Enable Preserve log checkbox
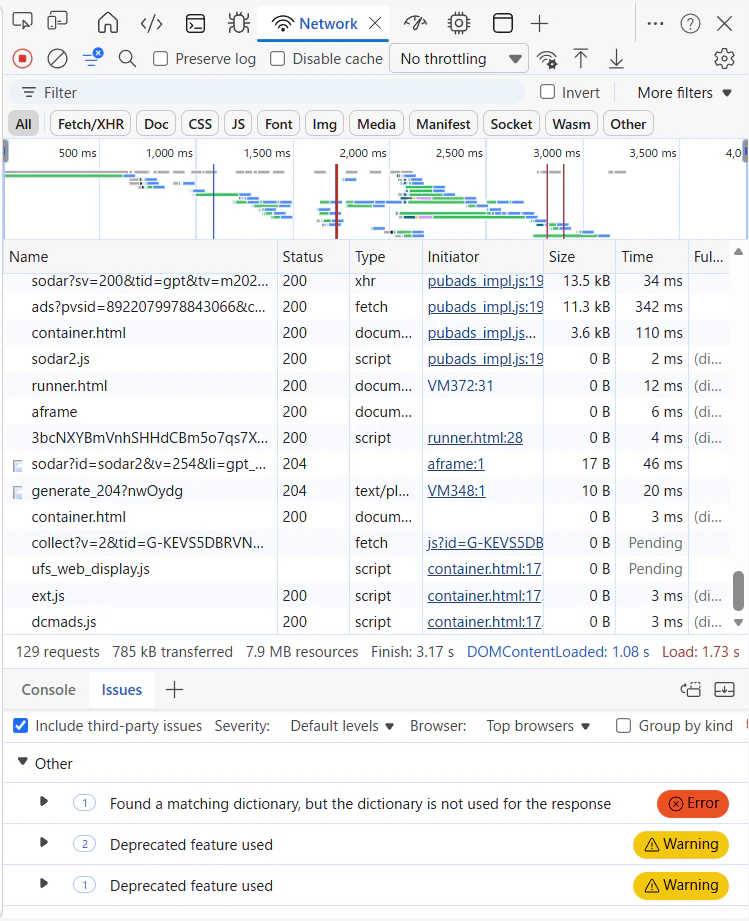Screen dimensions: 749x921 coord(160,59)
